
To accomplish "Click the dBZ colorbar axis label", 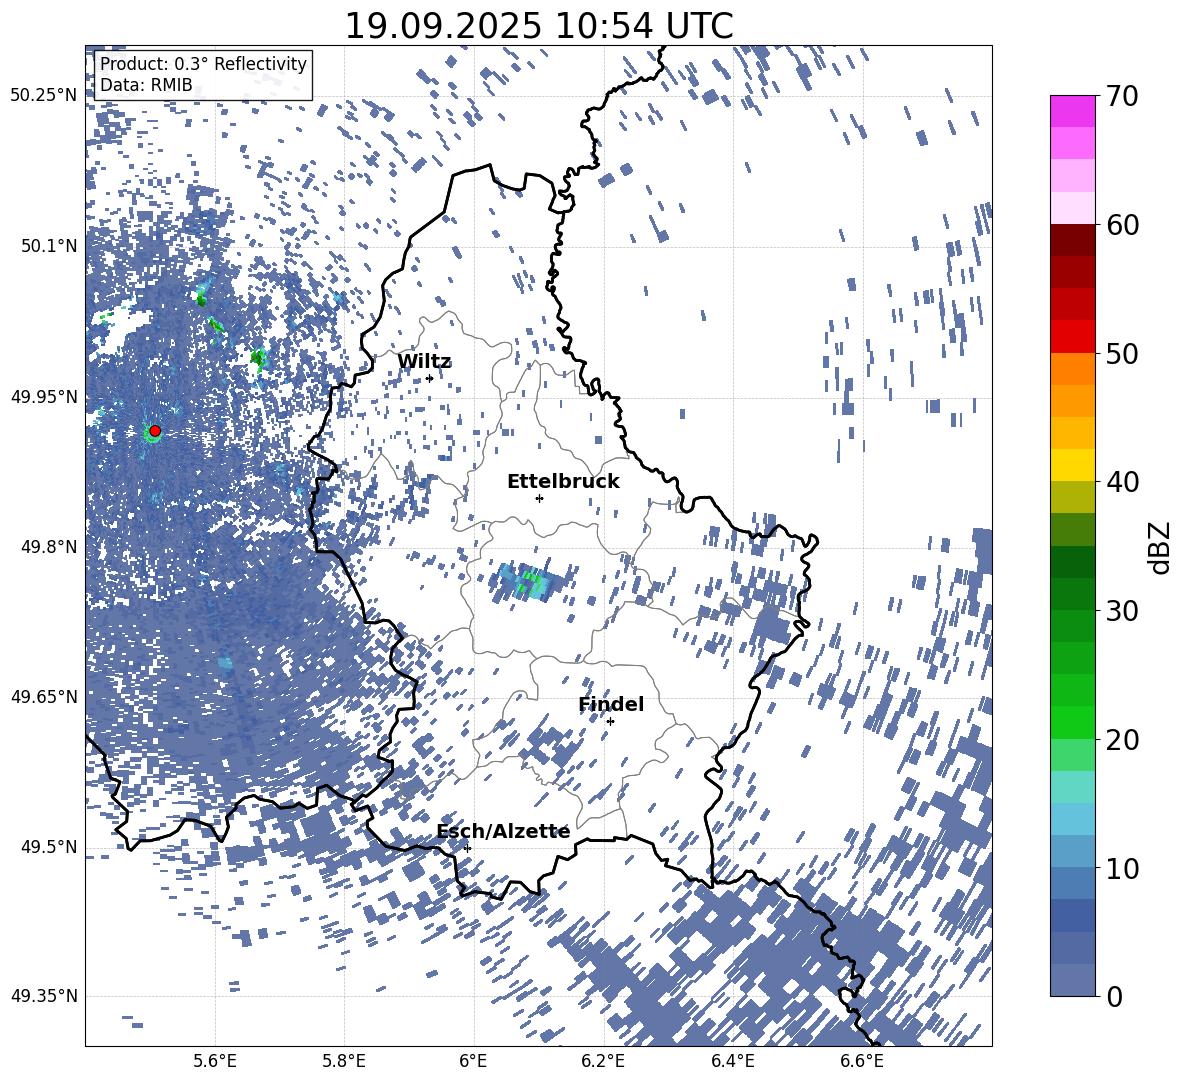I will [x=1158, y=547].
